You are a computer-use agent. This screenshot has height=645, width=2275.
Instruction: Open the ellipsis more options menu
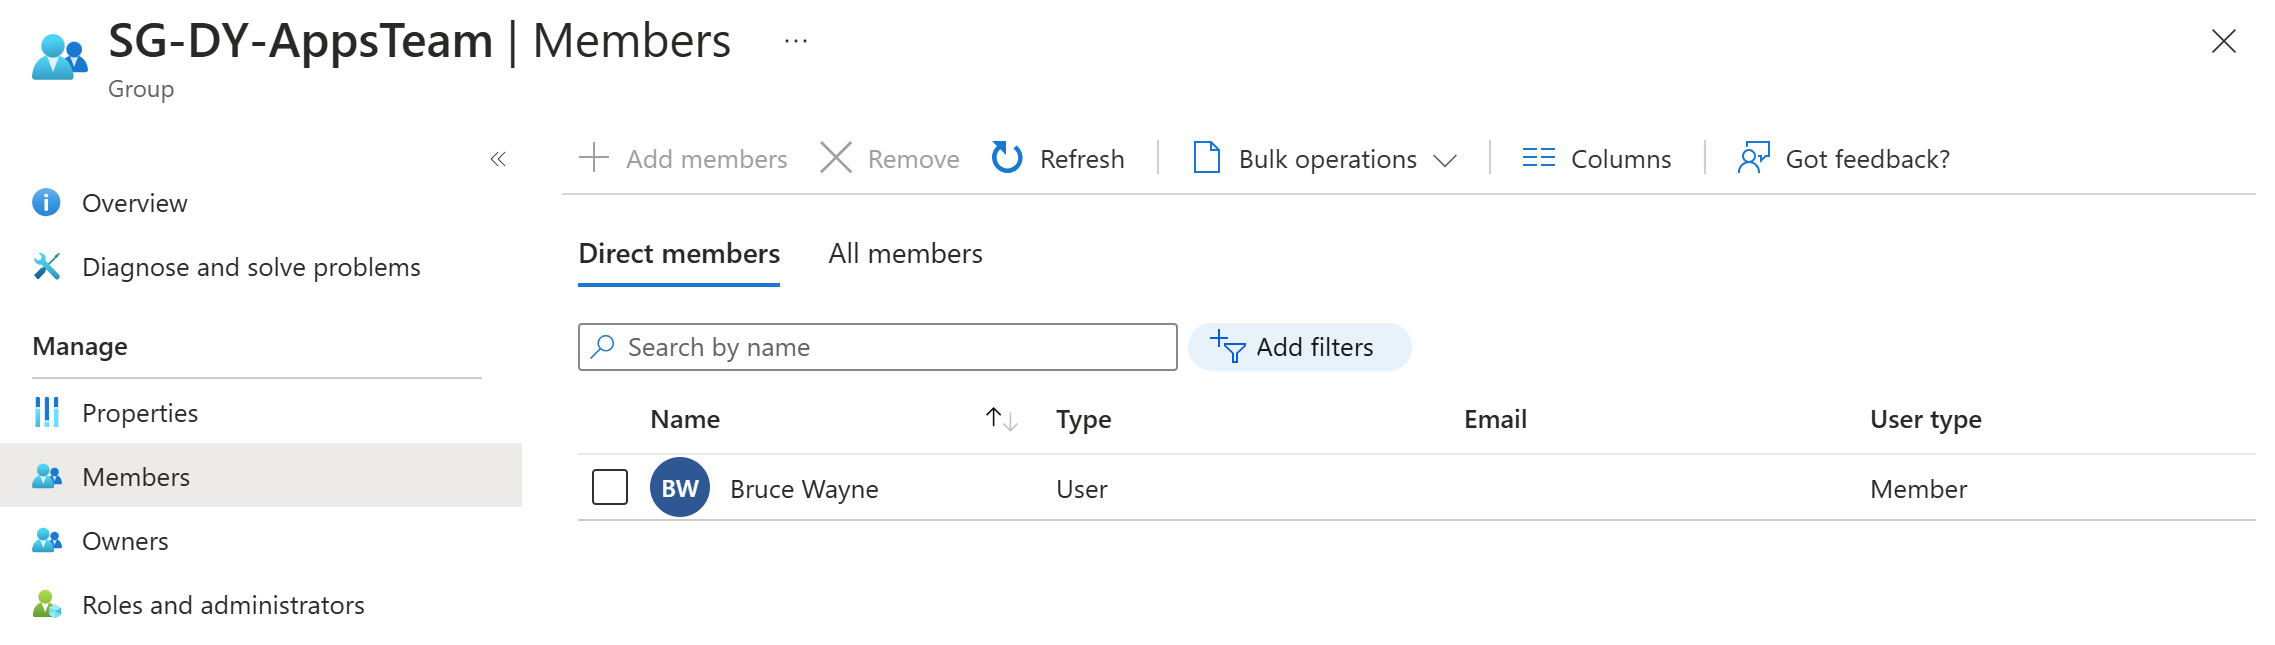coord(796,41)
